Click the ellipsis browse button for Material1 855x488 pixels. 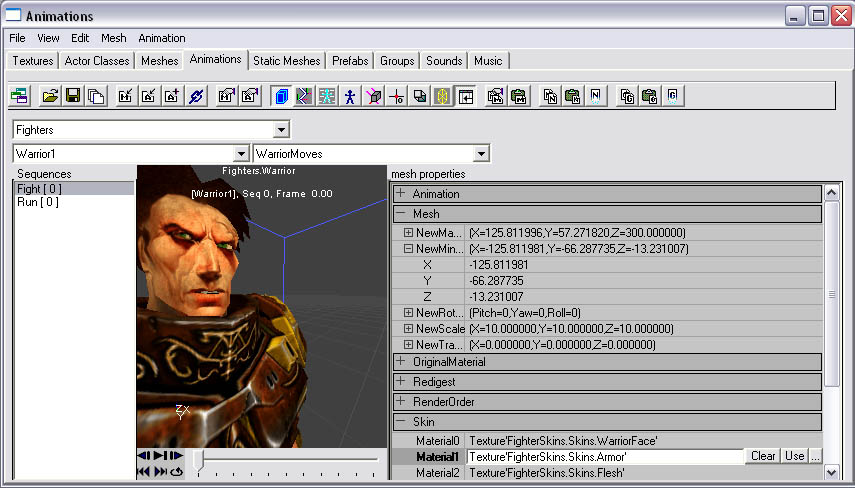(815, 456)
